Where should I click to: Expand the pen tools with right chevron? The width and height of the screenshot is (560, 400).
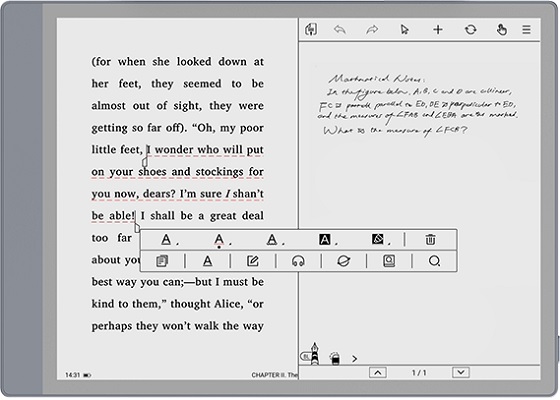point(354,359)
